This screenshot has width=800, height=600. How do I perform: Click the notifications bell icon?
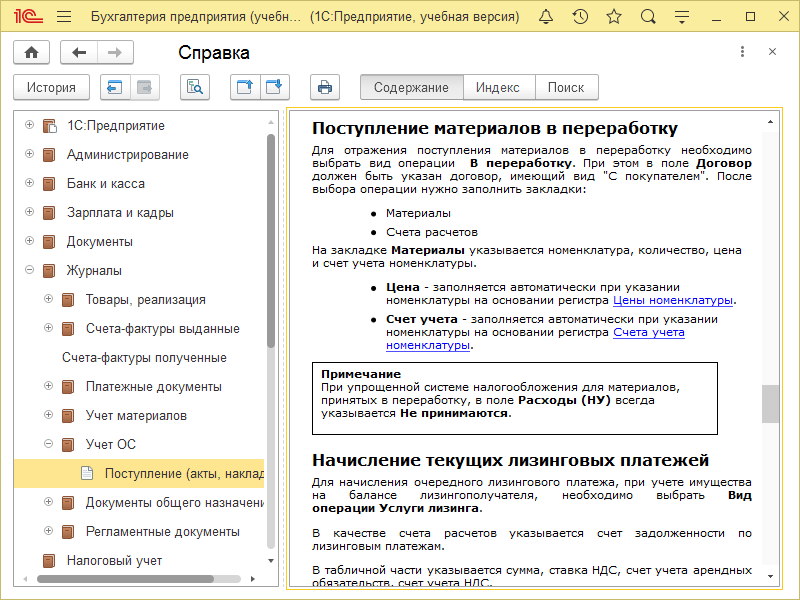546,17
